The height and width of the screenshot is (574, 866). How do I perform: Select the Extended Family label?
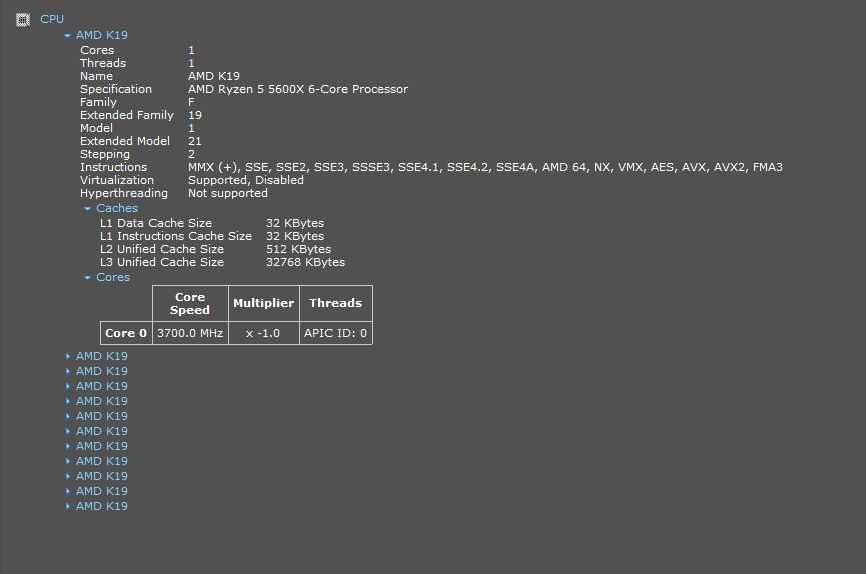coord(127,115)
